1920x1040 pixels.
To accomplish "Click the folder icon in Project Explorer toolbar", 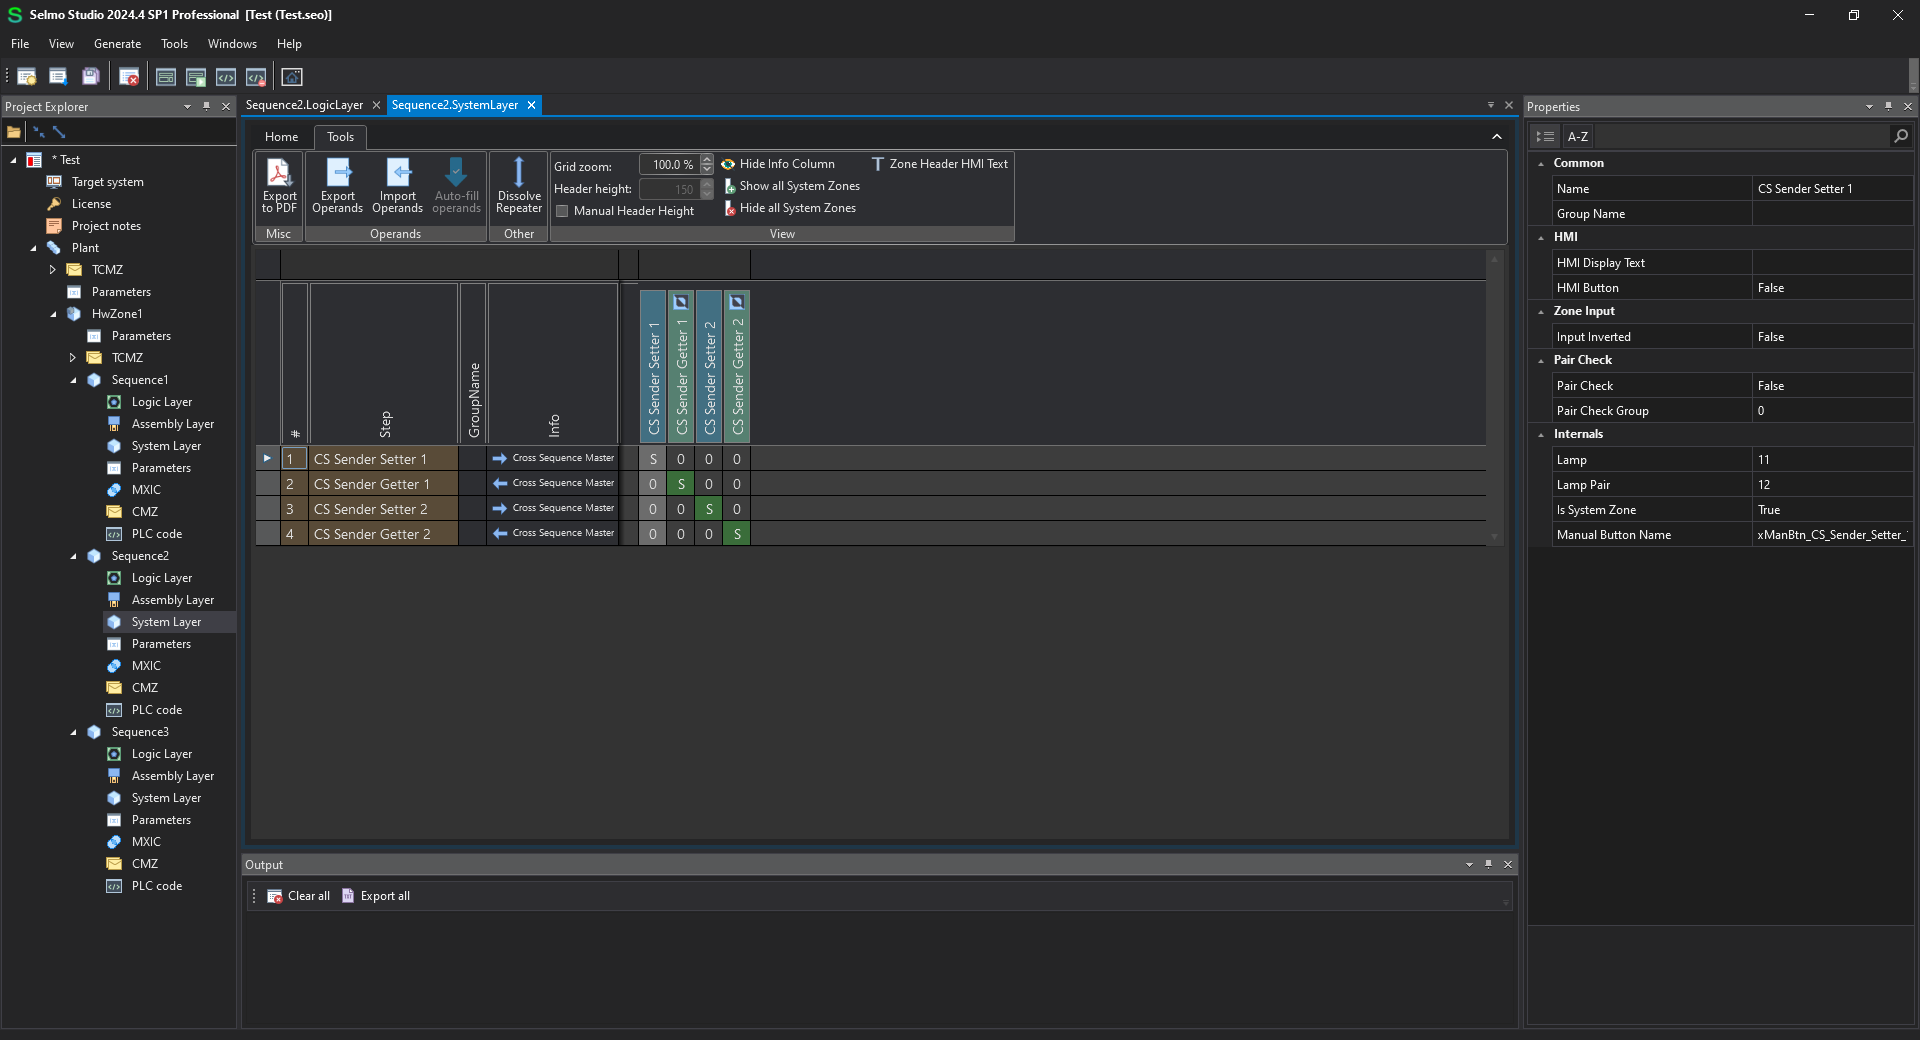I will [x=14, y=132].
